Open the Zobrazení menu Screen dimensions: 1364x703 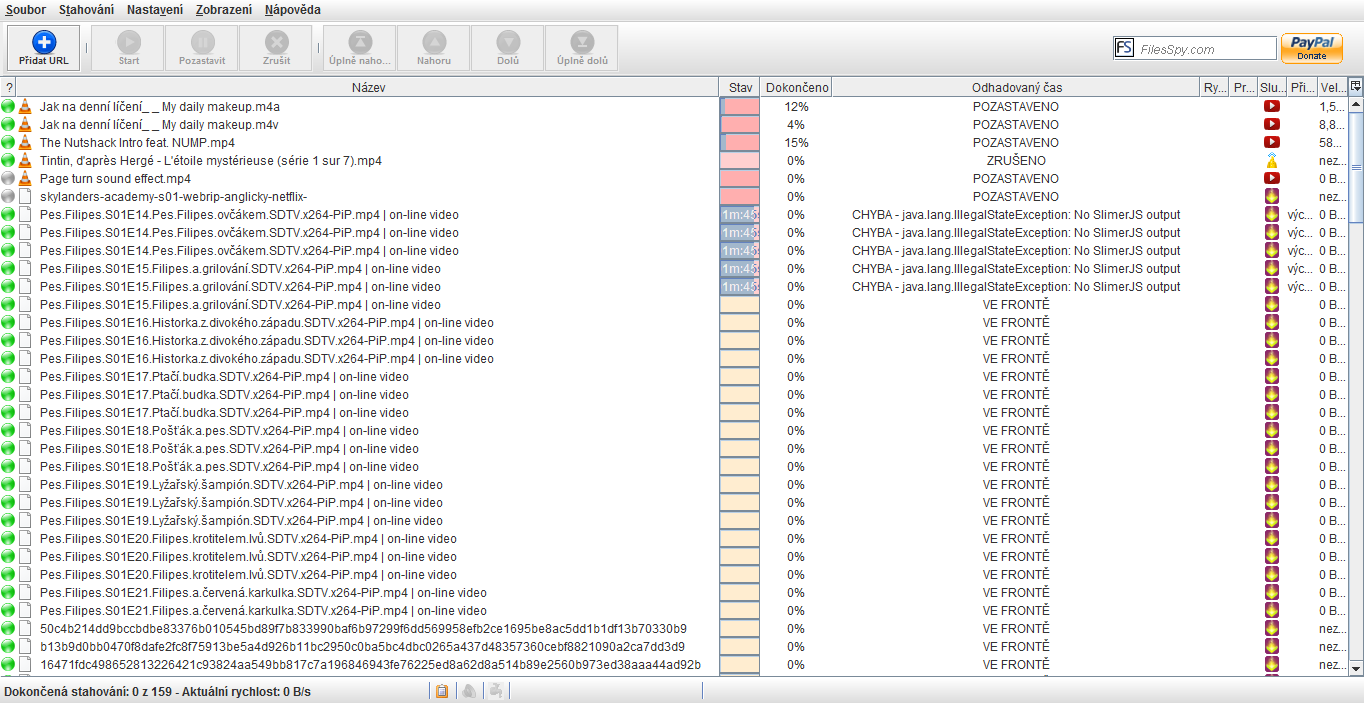(x=224, y=10)
